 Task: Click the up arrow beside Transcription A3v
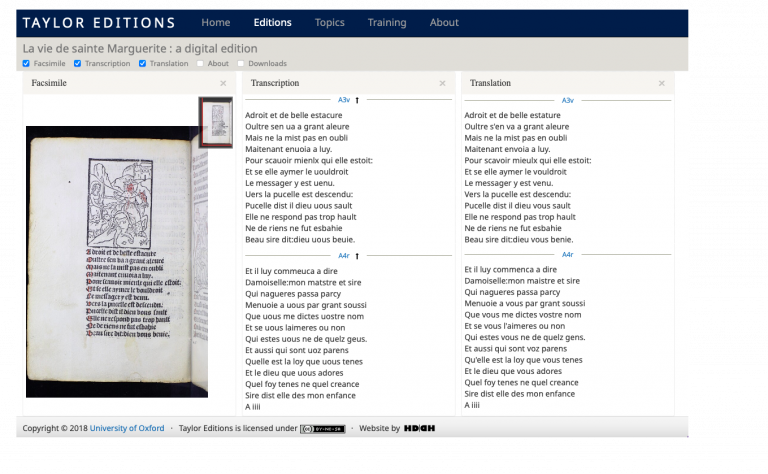[357, 100]
